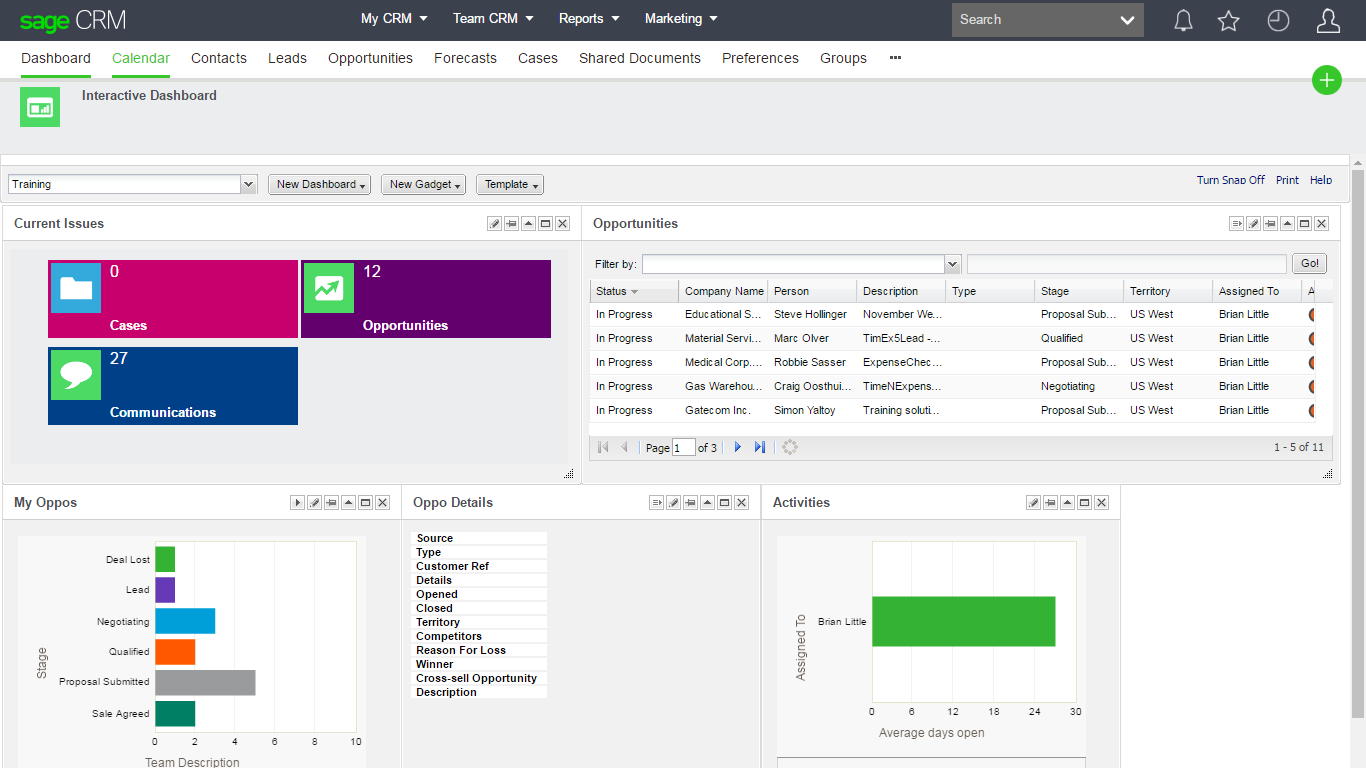Click the Turn Snap Off link
The image size is (1366, 768).
tap(1230, 180)
